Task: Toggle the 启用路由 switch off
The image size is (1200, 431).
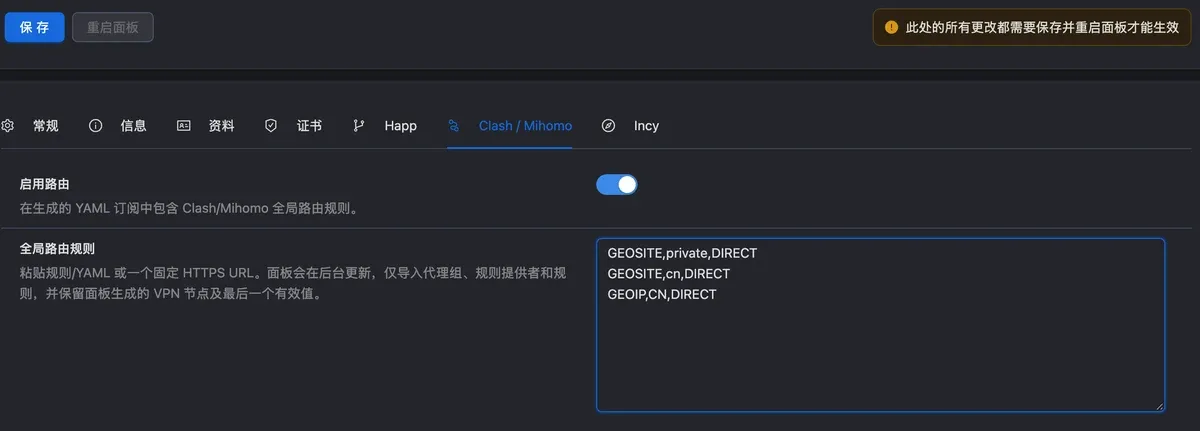Action: tap(617, 184)
